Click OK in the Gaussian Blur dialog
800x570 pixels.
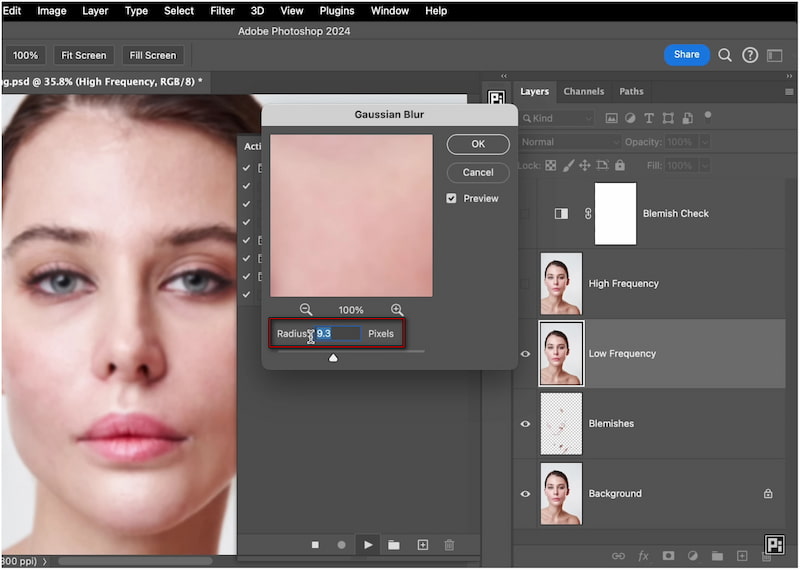(x=478, y=144)
